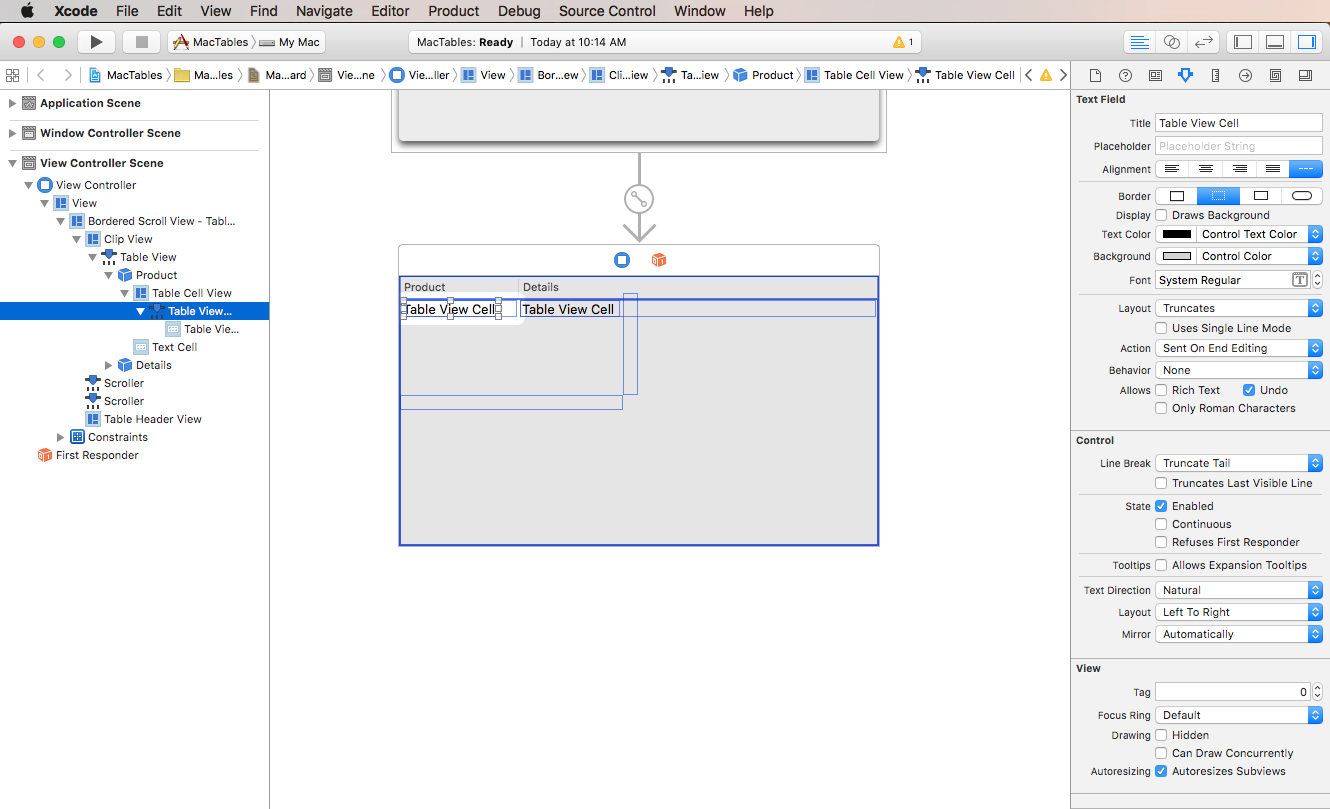Click the Stop button
This screenshot has width=1330, height=809.
point(141,41)
